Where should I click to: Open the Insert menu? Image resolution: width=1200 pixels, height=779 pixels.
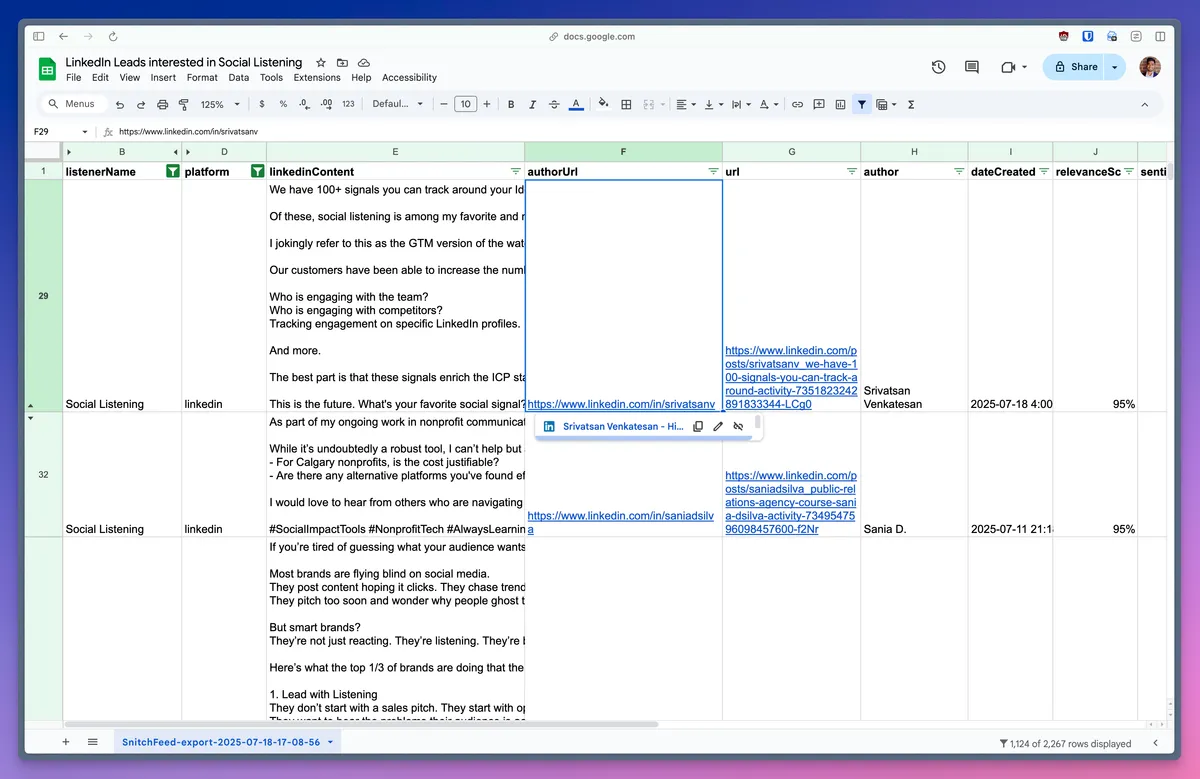click(x=163, y=78)
